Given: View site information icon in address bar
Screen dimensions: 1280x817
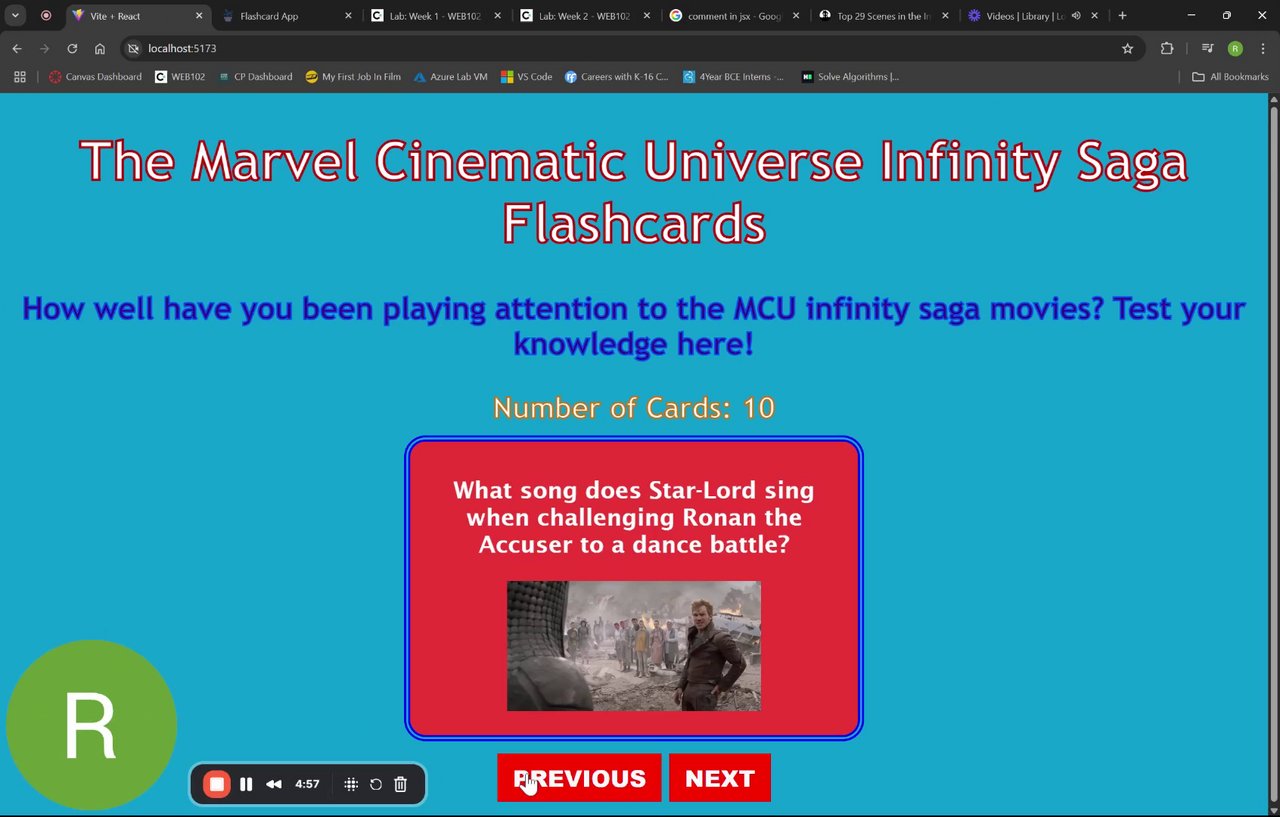Looking at the screenshot, I should coord(133,48).
